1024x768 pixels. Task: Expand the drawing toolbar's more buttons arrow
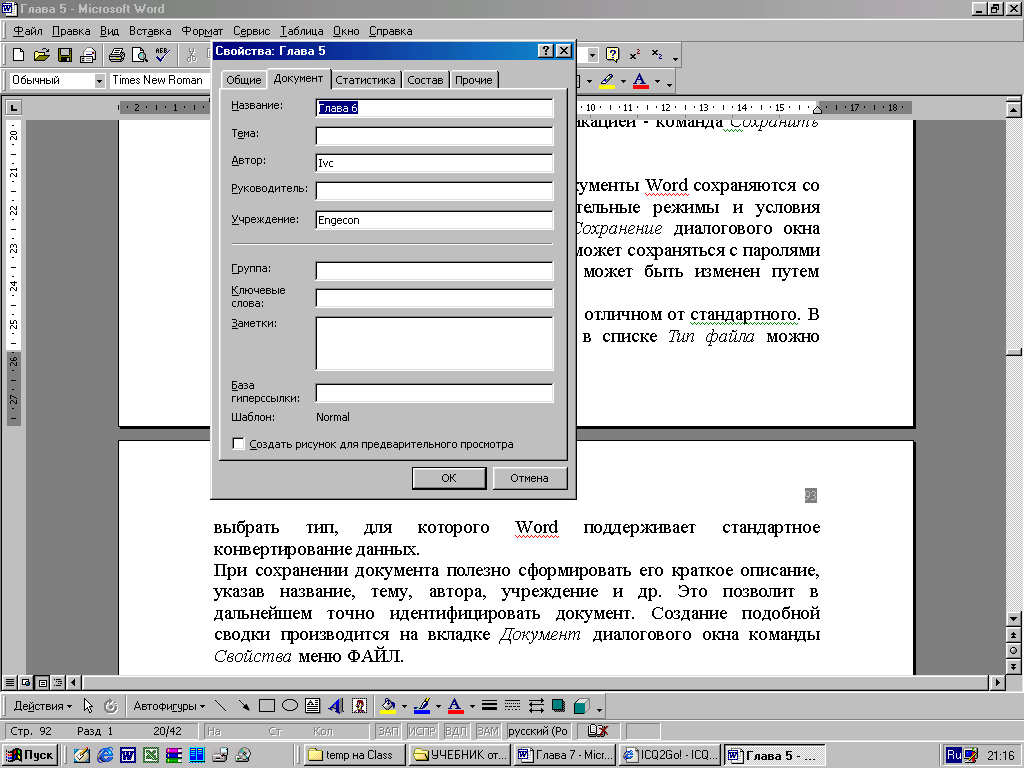(x=599, y=707)
